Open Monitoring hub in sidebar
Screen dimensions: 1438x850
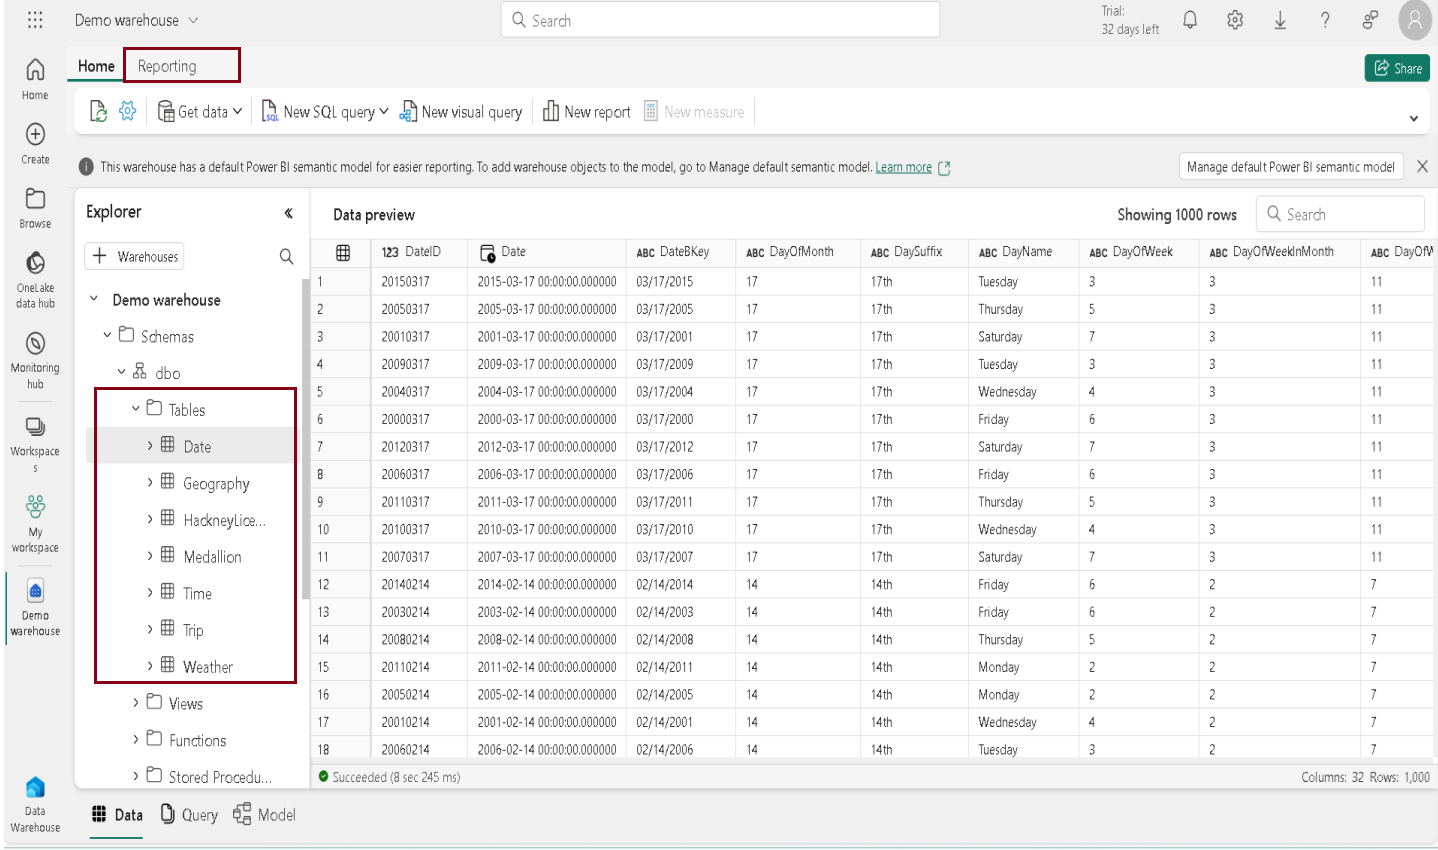tap(35, 360)
